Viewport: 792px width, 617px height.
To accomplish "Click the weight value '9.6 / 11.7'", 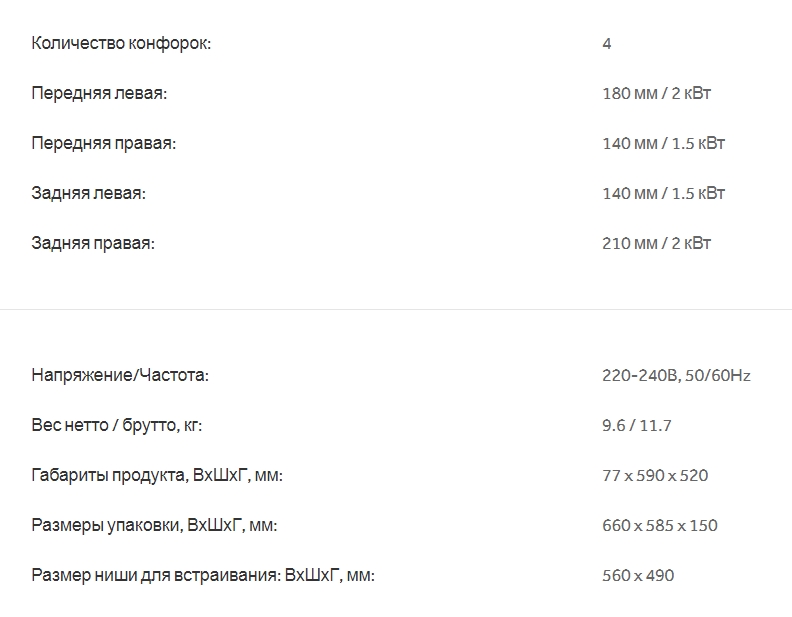I will pyautogui.click(x=637, y=426).
